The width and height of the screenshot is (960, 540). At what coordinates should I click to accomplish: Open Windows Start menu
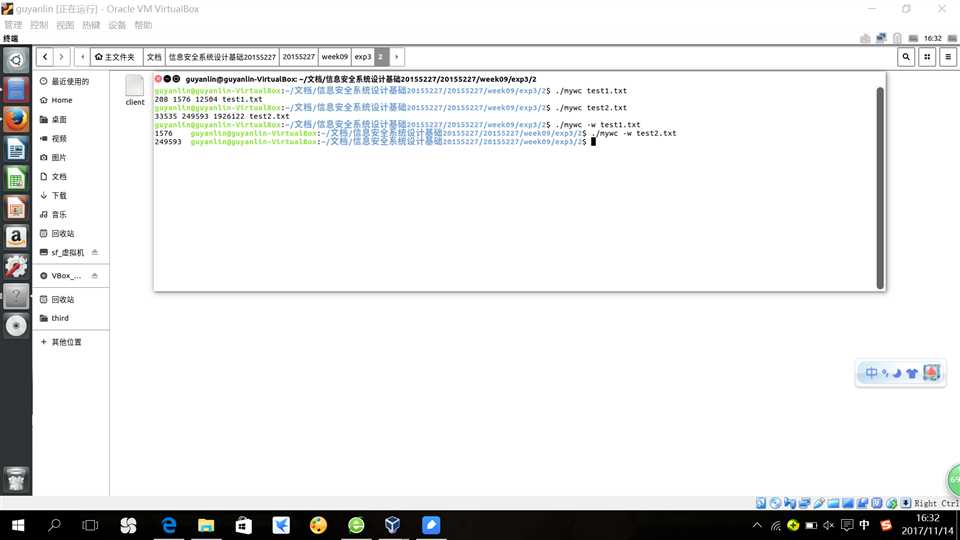coord(18,525)
